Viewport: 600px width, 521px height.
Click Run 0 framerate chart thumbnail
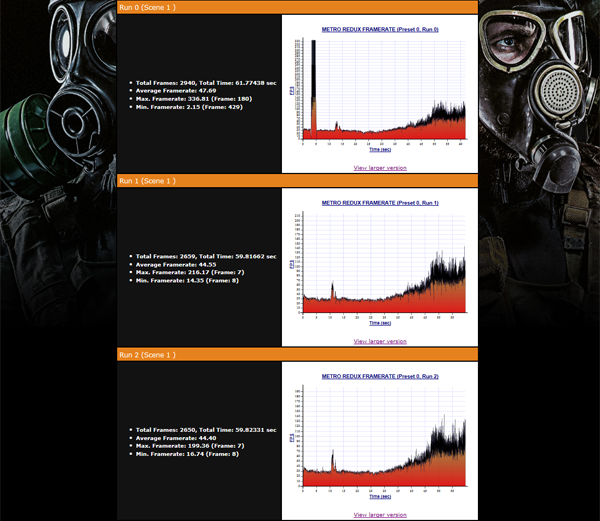pyautogui.click(x=380, y=90)
